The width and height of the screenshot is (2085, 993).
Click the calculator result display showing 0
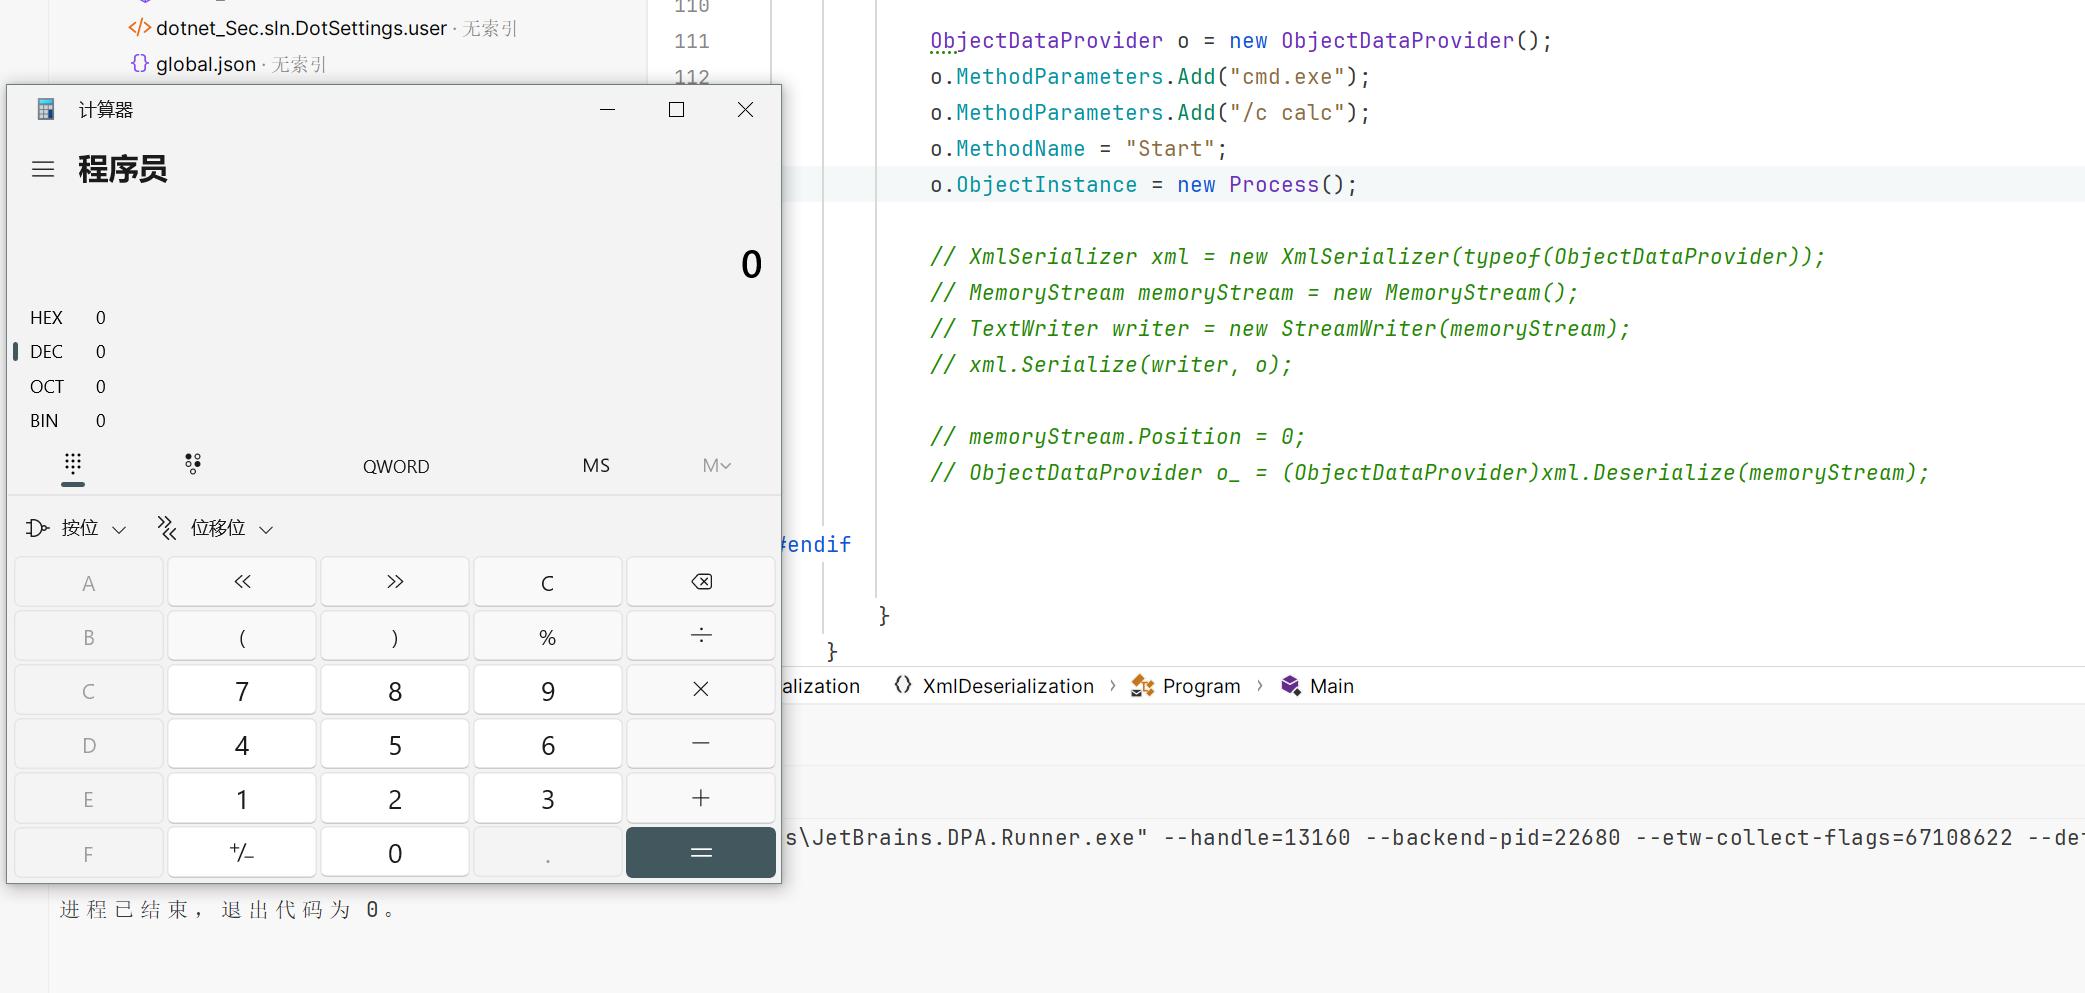[751, 264]
